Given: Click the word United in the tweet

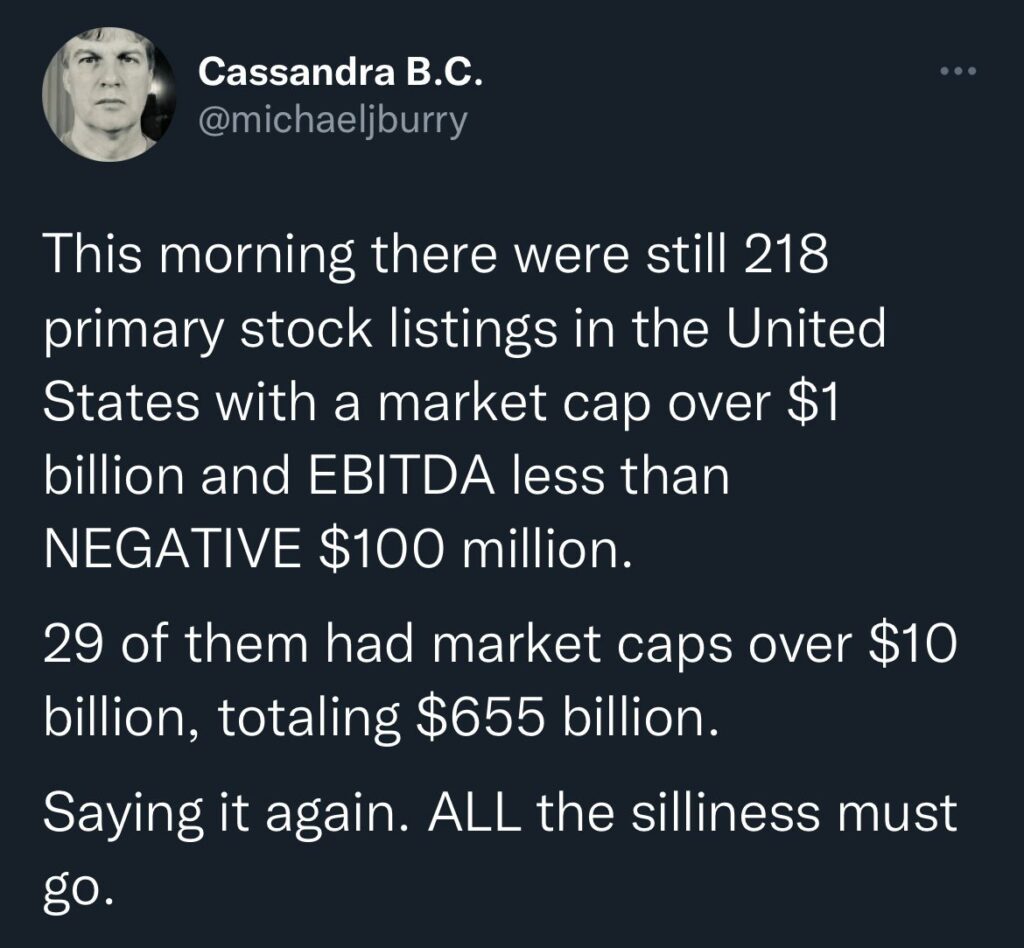Looking at the screenshot, I should (x=808, y=331).
